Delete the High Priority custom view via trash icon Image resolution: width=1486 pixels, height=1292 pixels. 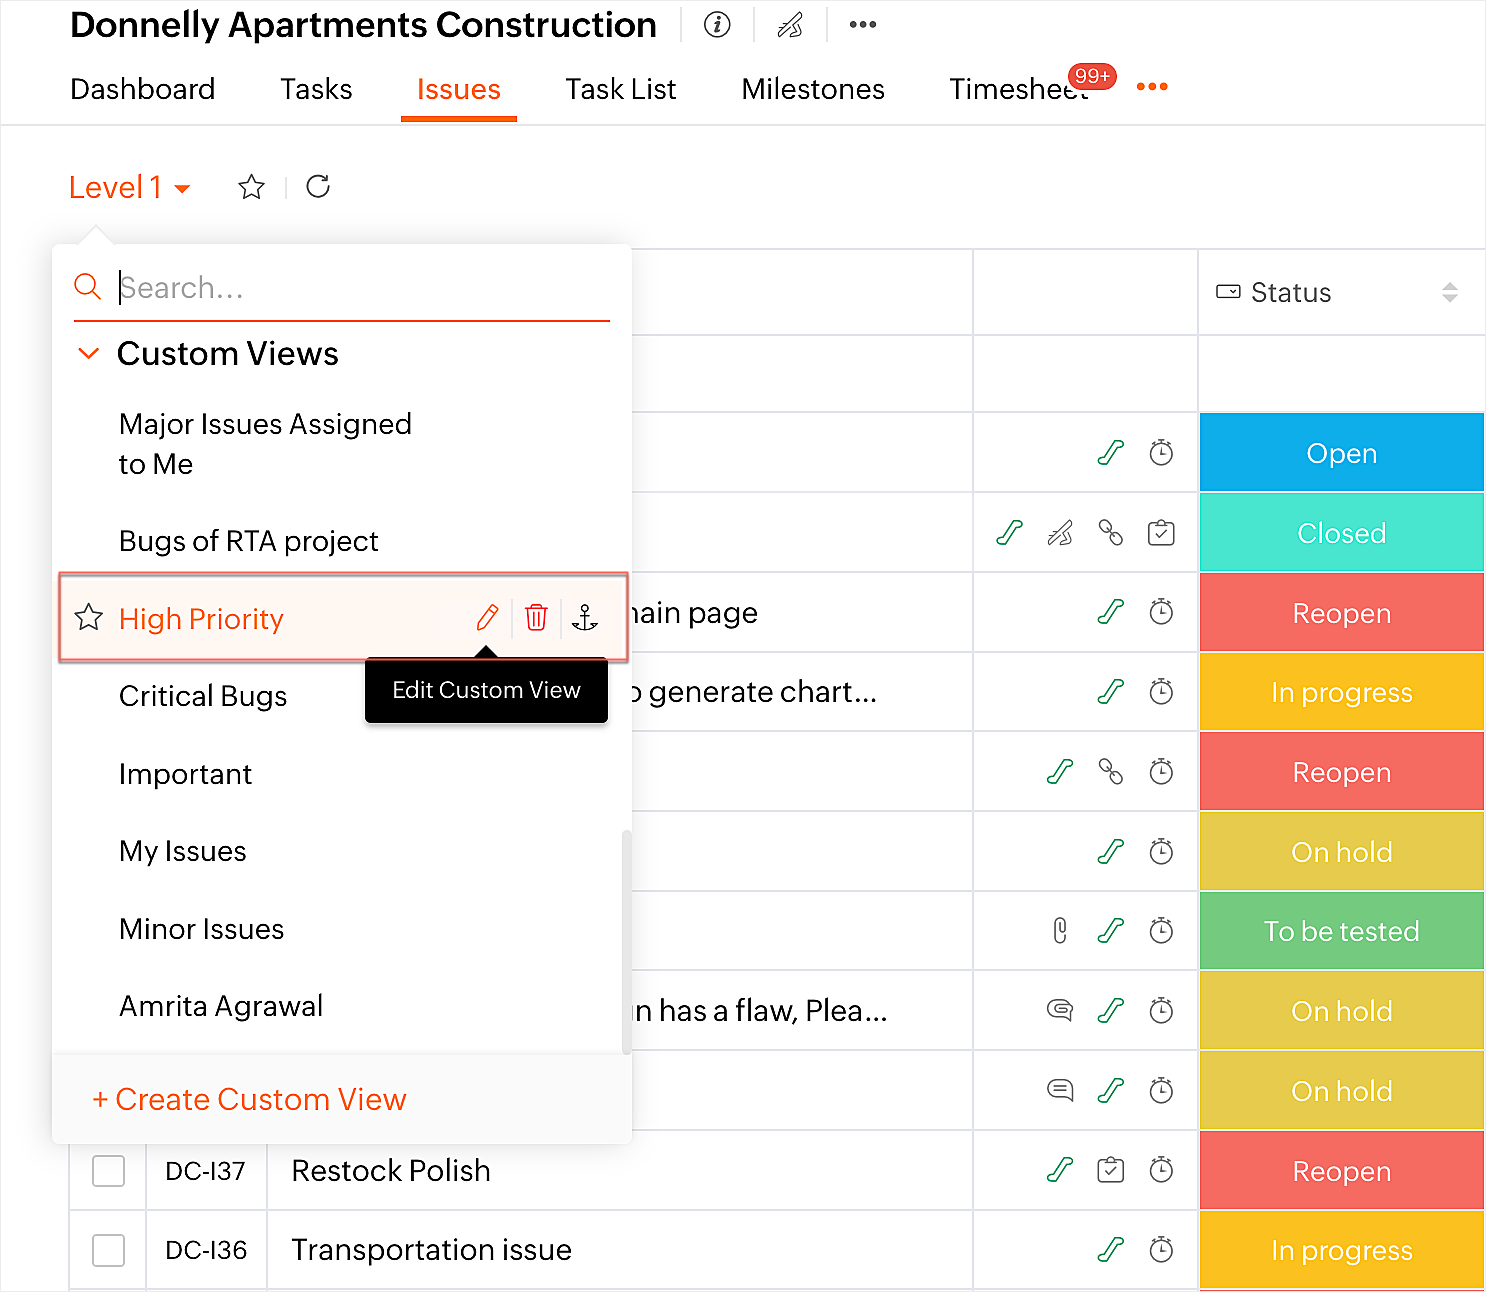click(x=536, y=618)
